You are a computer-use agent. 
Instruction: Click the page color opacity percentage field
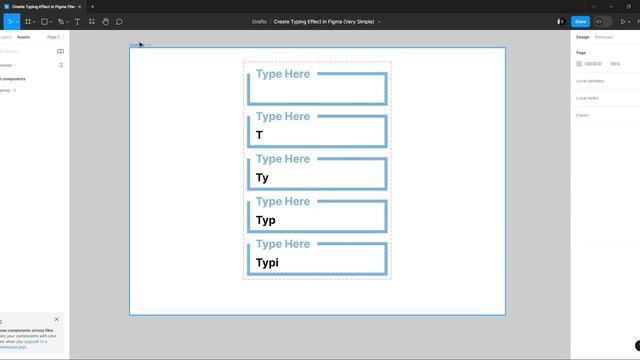pyautogui.click(x=615, y=64)
